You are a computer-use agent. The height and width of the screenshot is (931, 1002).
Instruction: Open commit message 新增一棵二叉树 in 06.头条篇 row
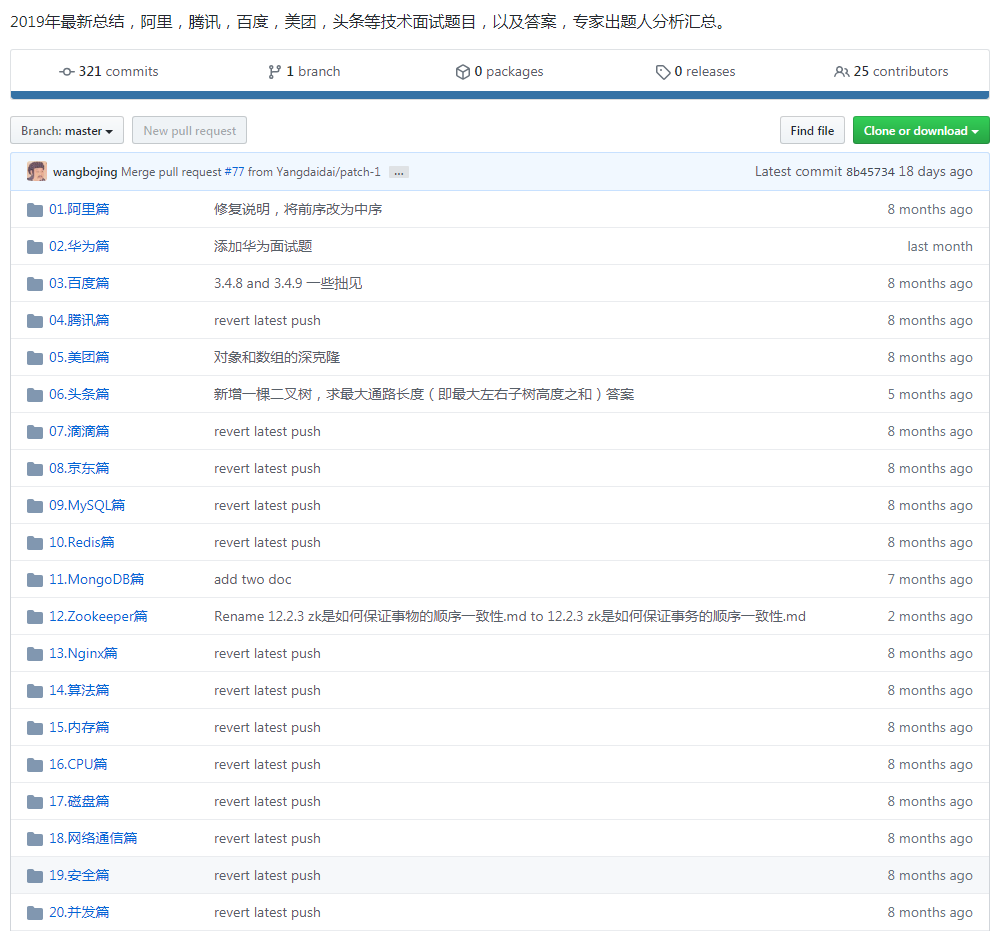point(424,395)
